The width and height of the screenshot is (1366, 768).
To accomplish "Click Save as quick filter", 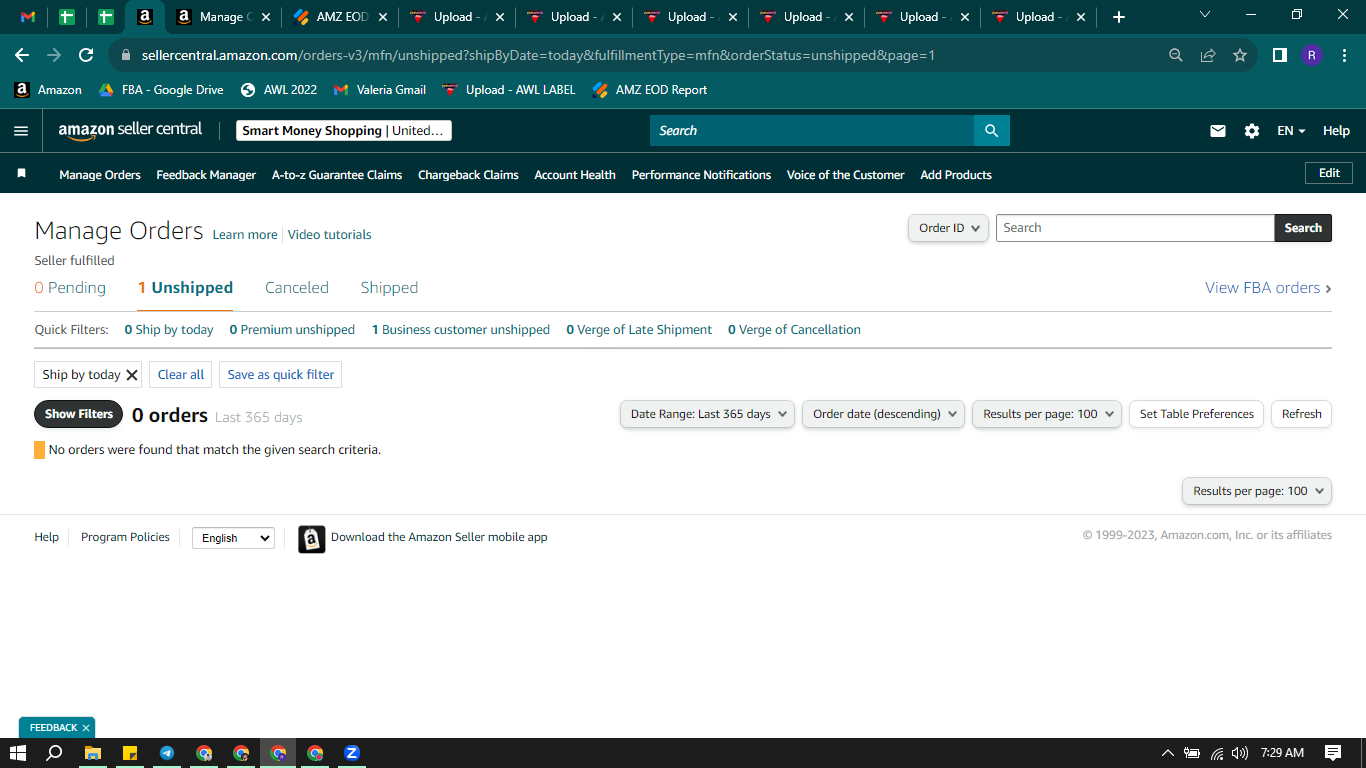I will 281,375.
